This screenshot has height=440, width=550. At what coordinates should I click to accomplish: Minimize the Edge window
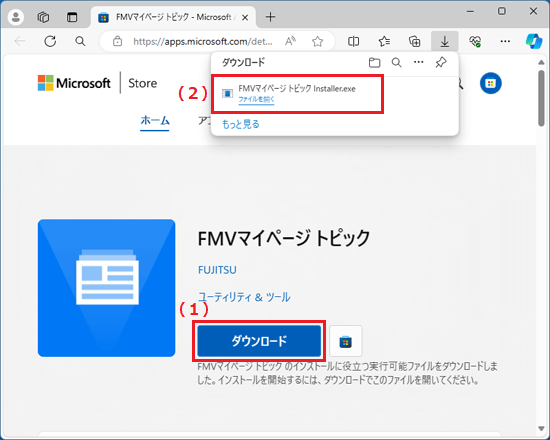(470, 11)
